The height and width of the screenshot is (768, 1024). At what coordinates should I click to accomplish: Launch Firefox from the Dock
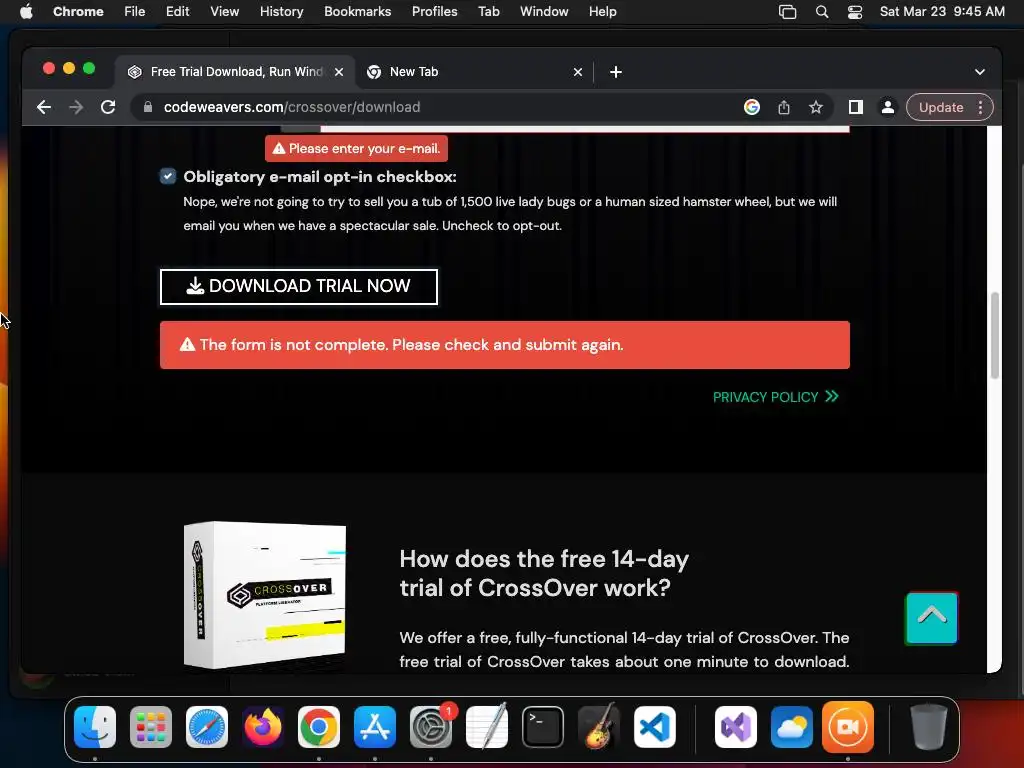[x=263, y=727]
